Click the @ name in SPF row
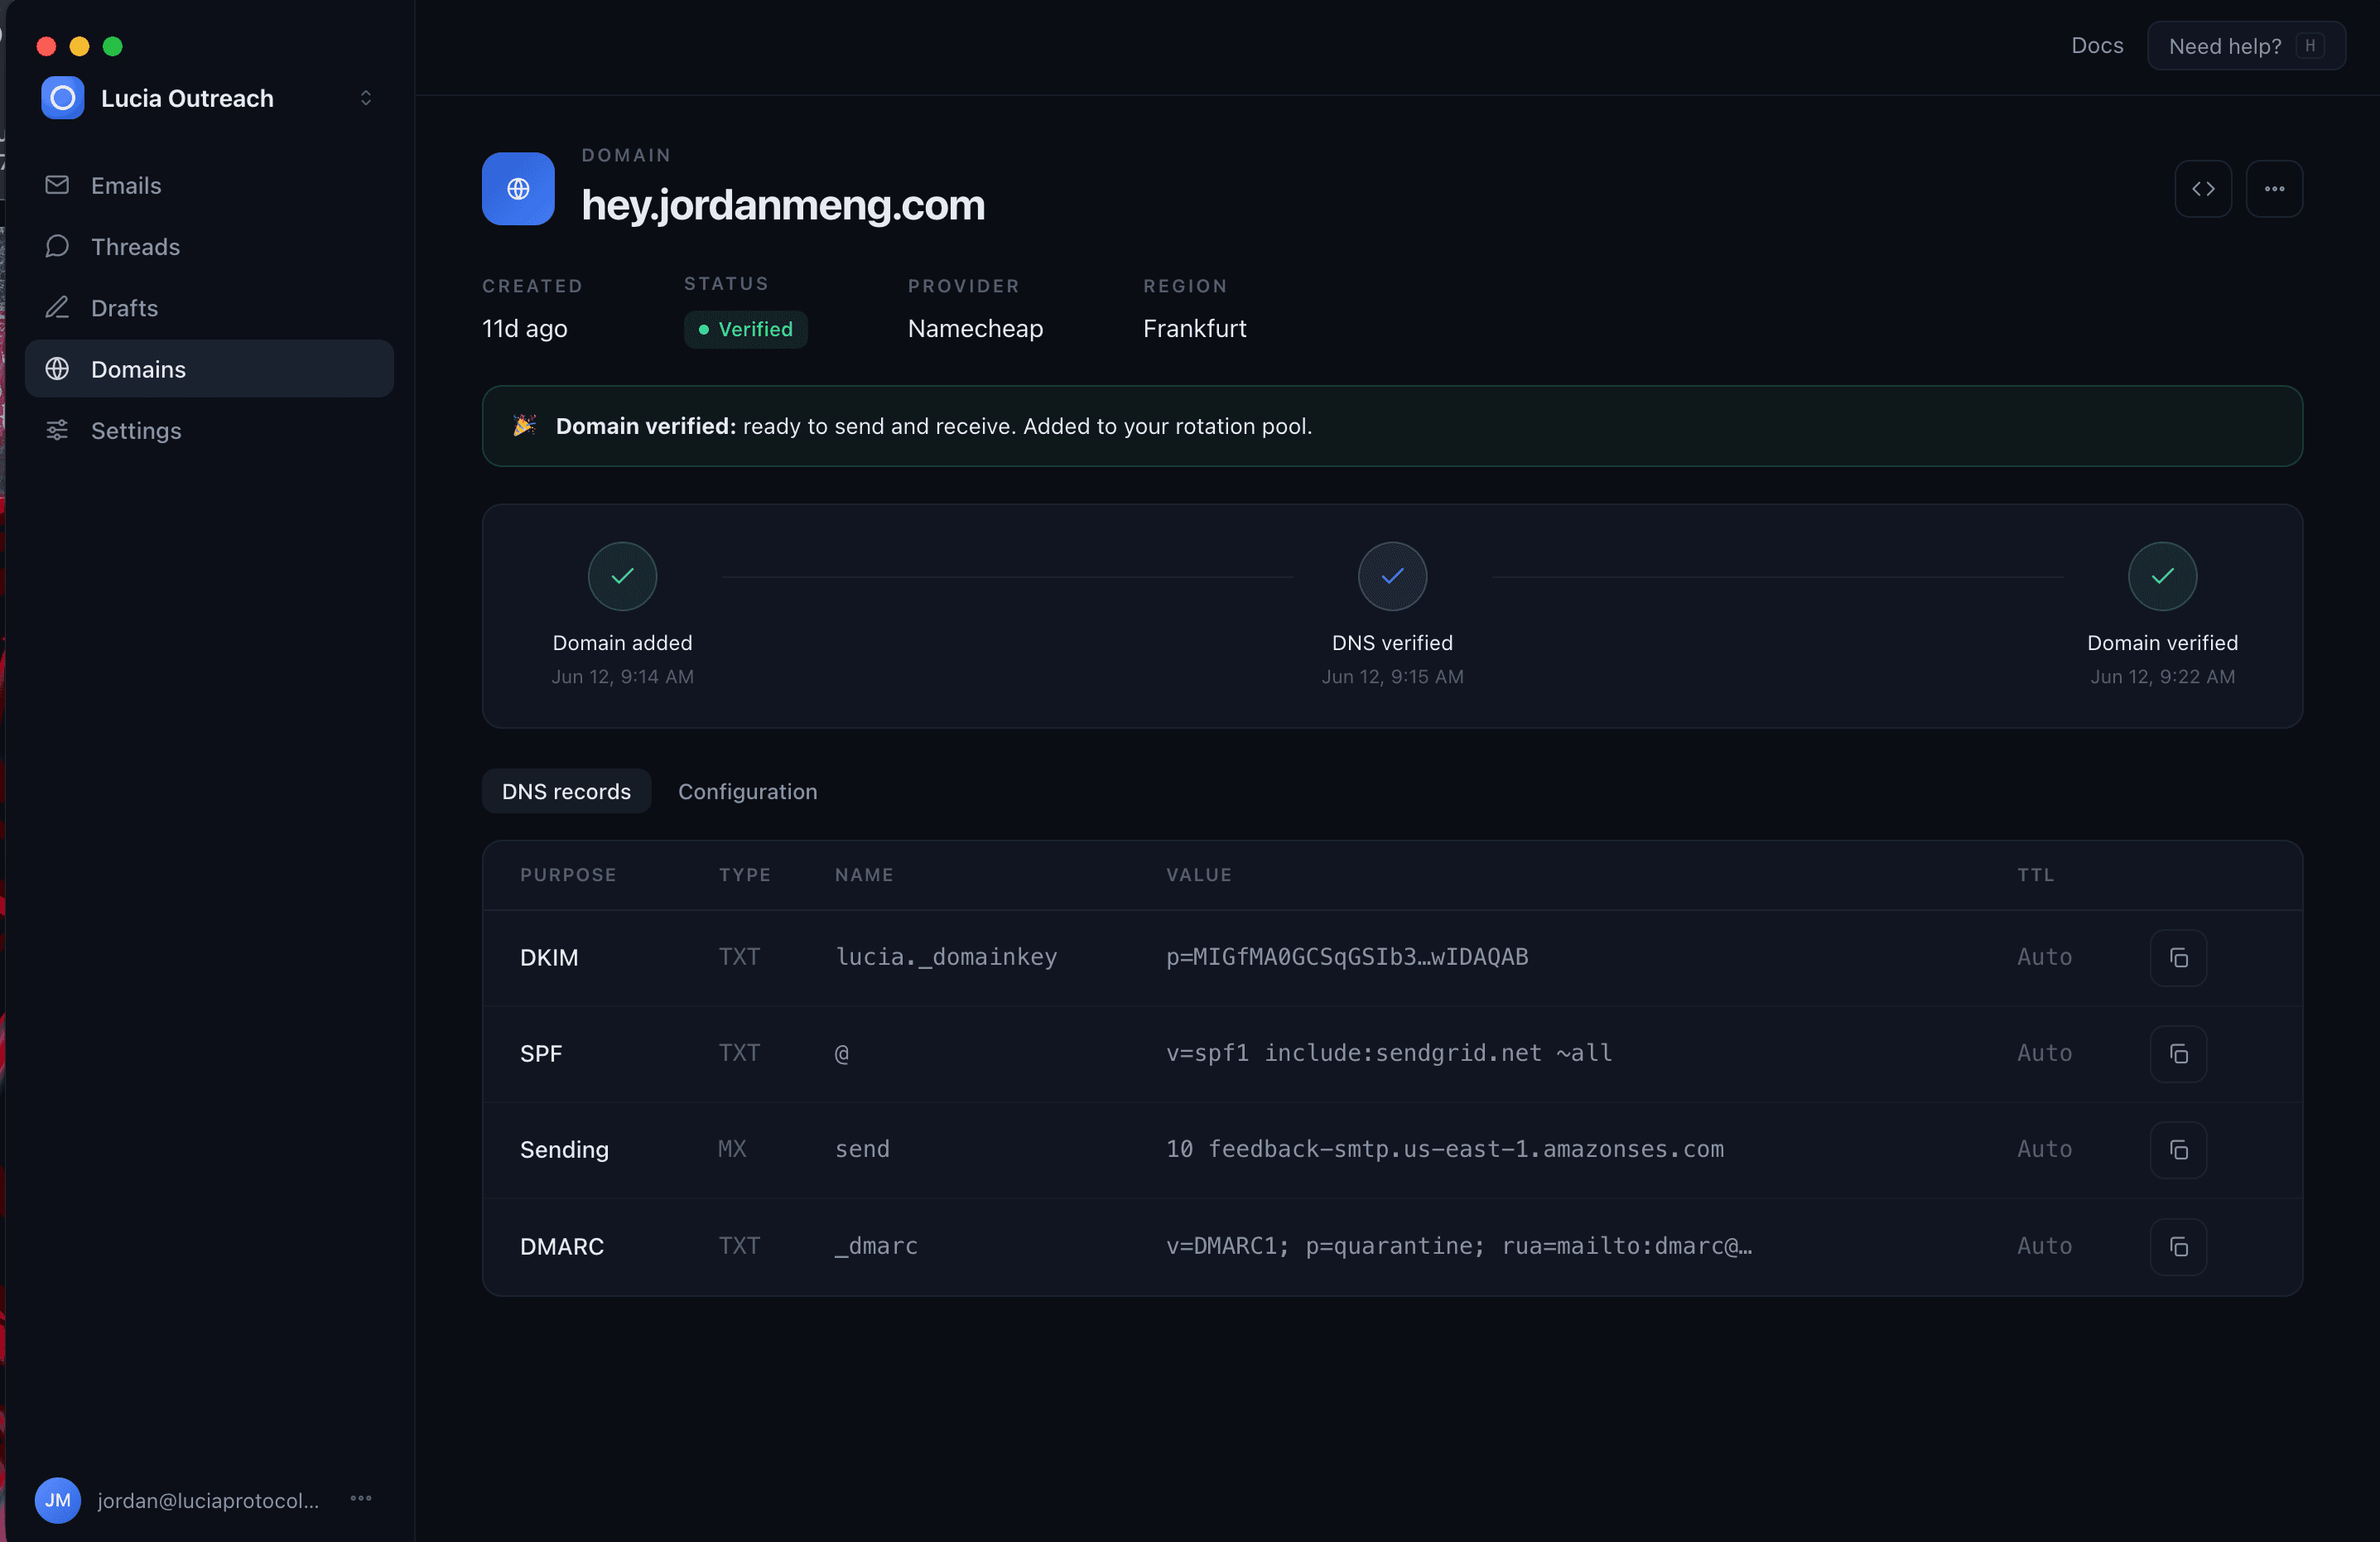The width and height of the screenshot is (2380, 1542). click(x=842, y=1053)
